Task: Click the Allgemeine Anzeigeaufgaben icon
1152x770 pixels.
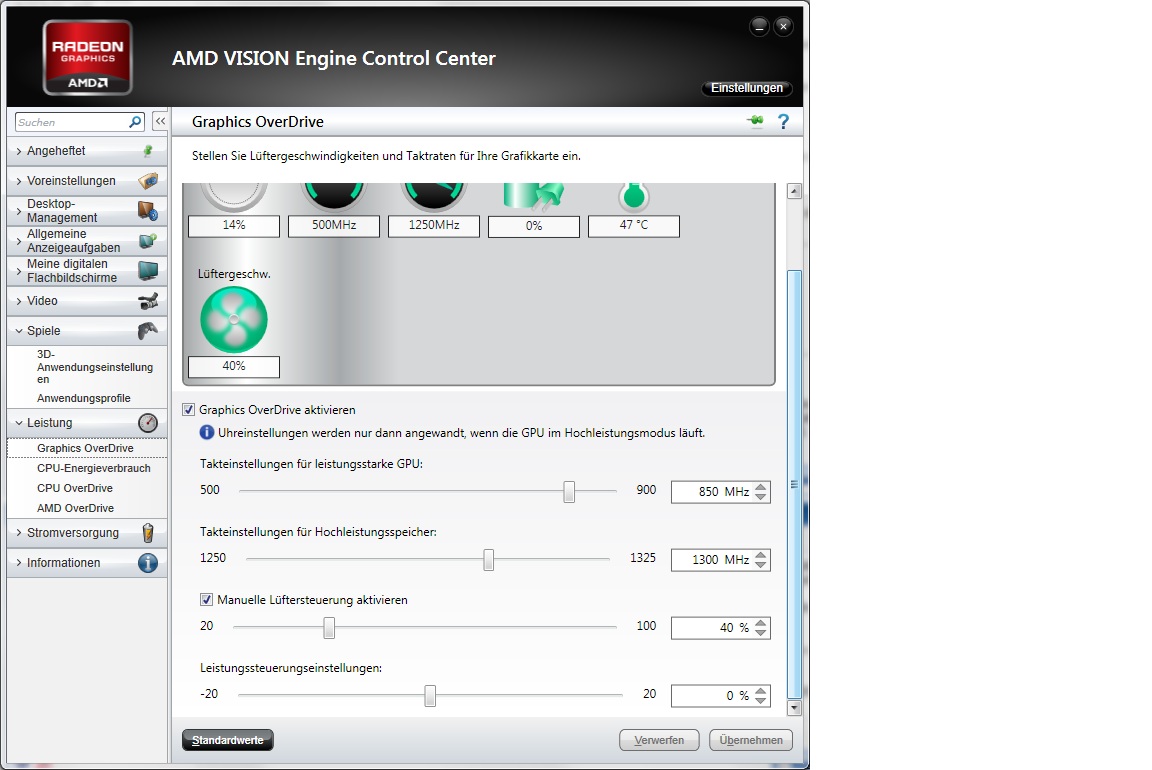Action: pyautogui.click(x=148, y=240)
